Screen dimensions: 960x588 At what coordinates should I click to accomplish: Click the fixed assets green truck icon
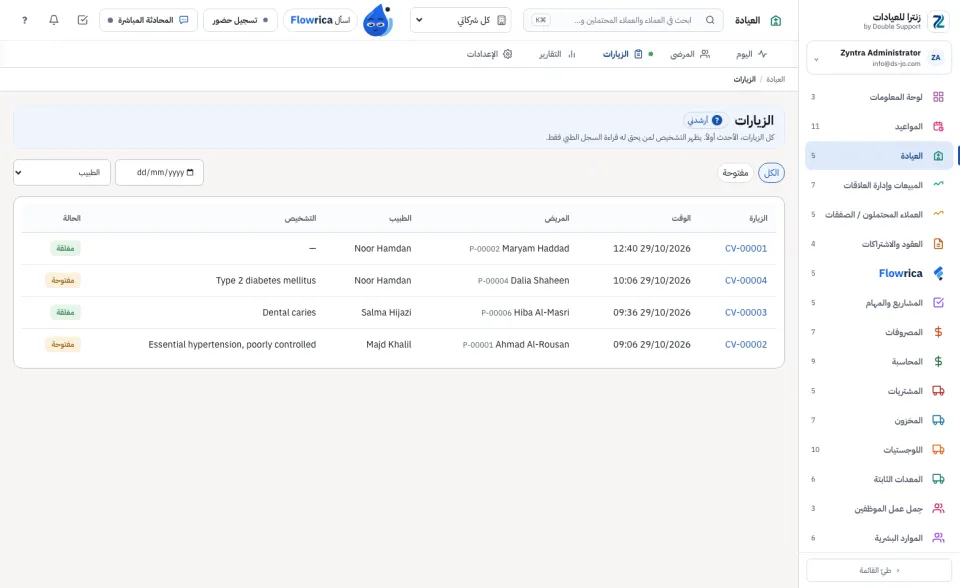tap(938, 479)
